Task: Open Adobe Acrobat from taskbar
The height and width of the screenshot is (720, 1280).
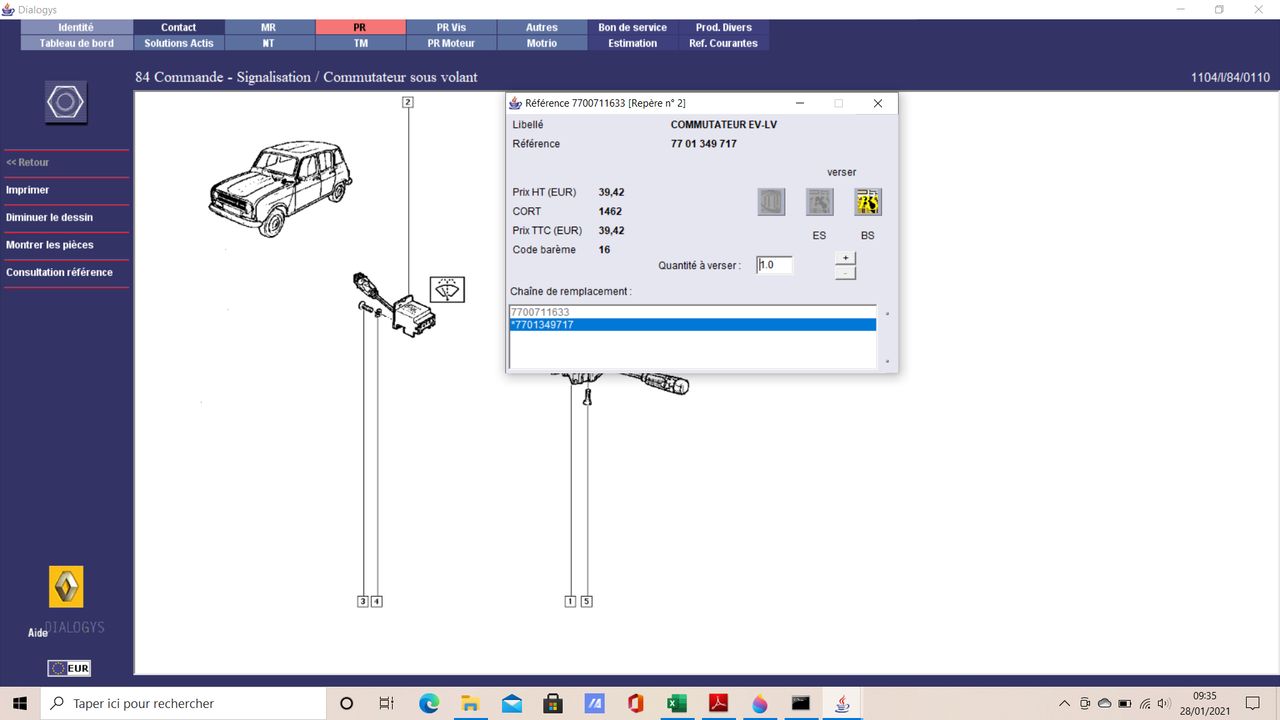Action: click(718, 703)
